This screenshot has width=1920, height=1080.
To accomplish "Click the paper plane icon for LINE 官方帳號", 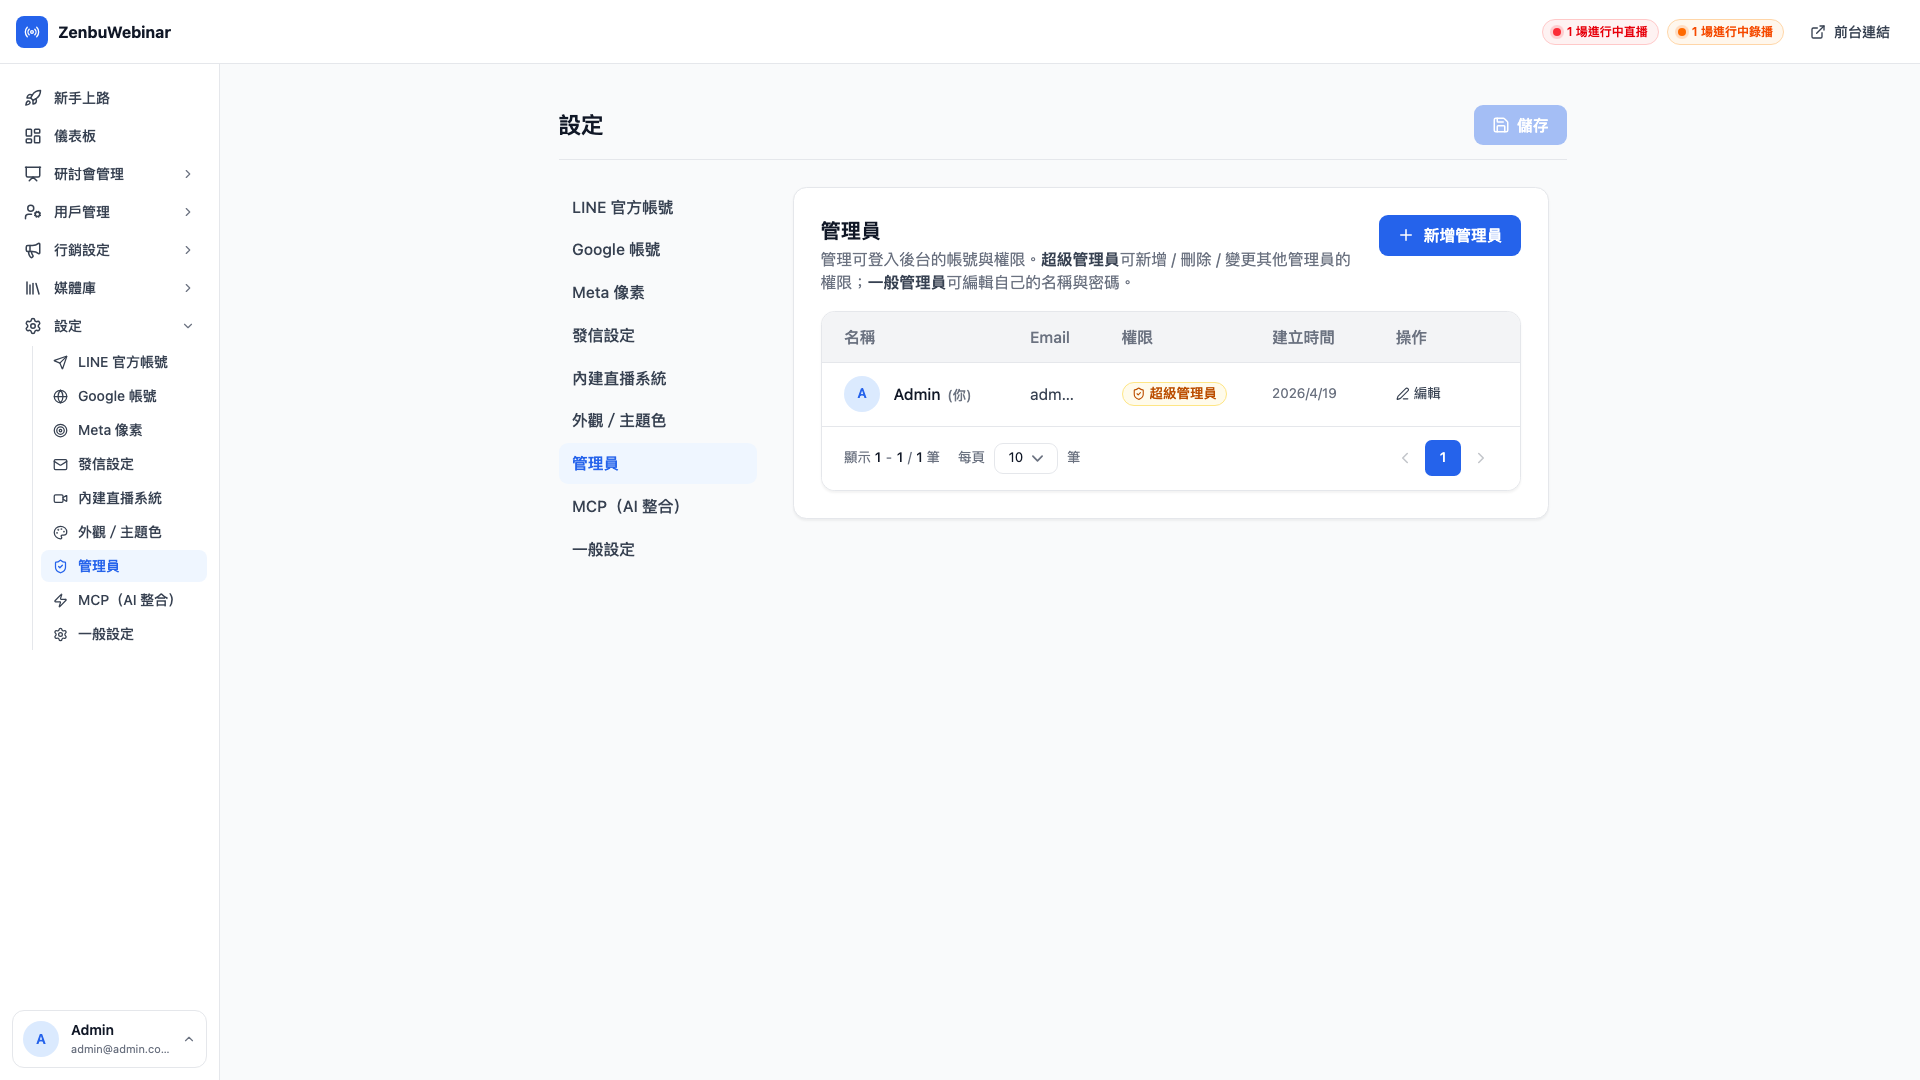I will [x=61, y=362].
